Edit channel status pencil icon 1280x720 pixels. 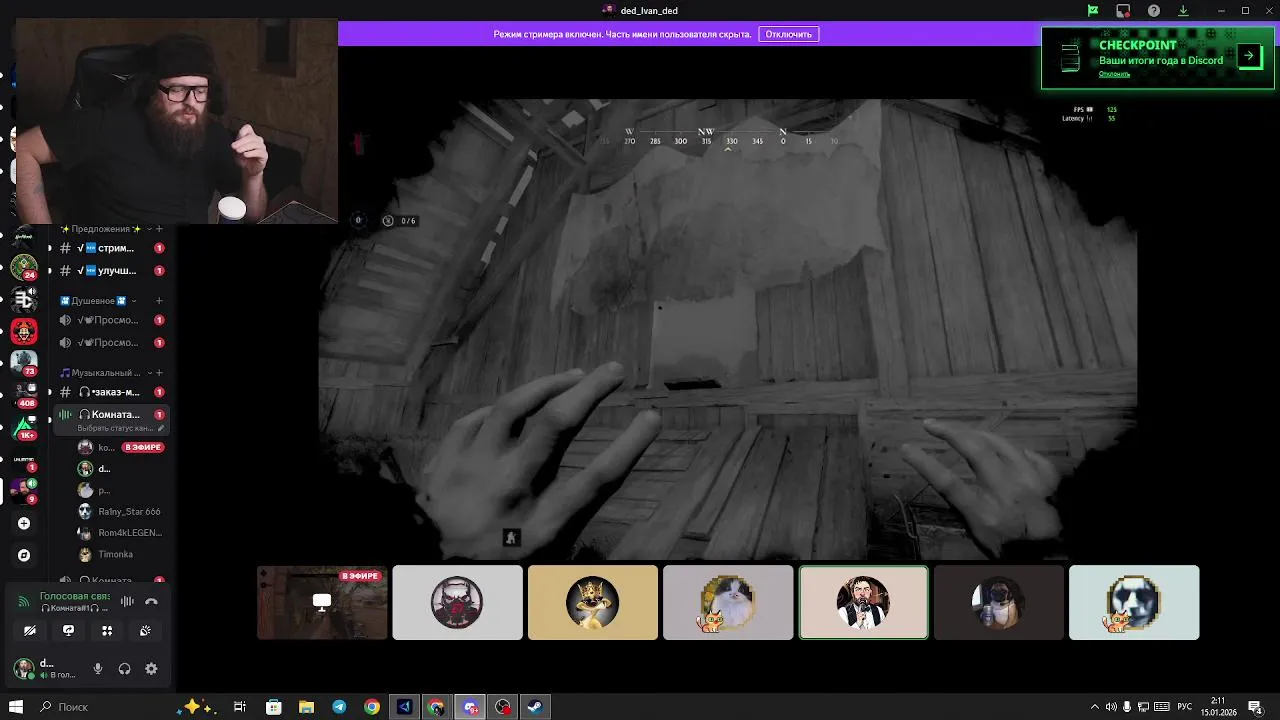click(161, 428)
